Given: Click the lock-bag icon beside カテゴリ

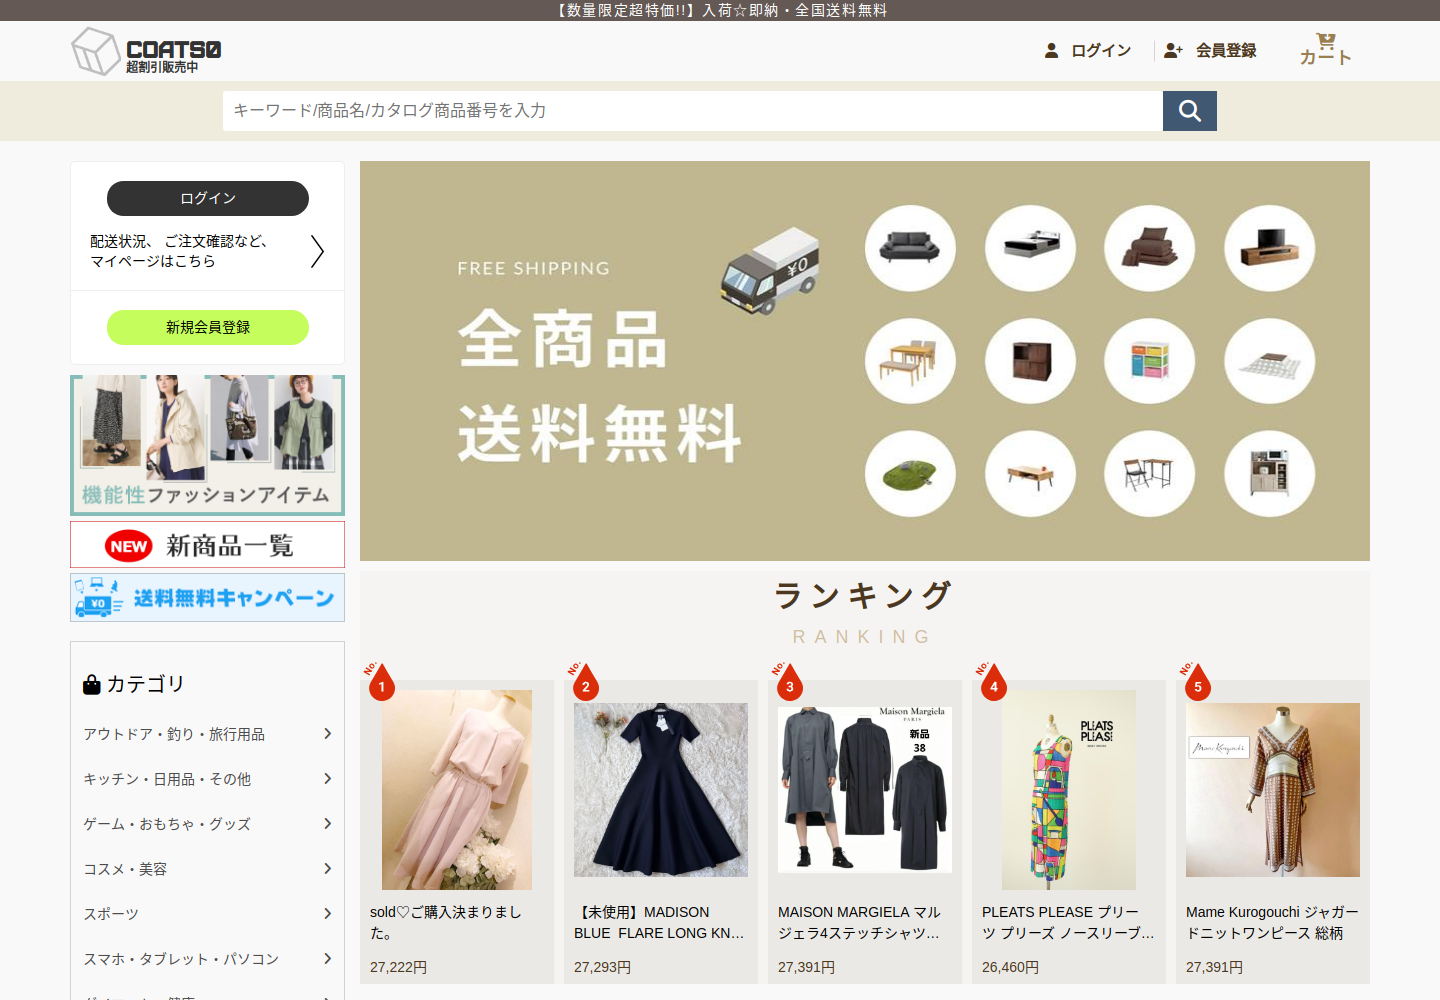Looking at the screenshot, I should (92, 684).
